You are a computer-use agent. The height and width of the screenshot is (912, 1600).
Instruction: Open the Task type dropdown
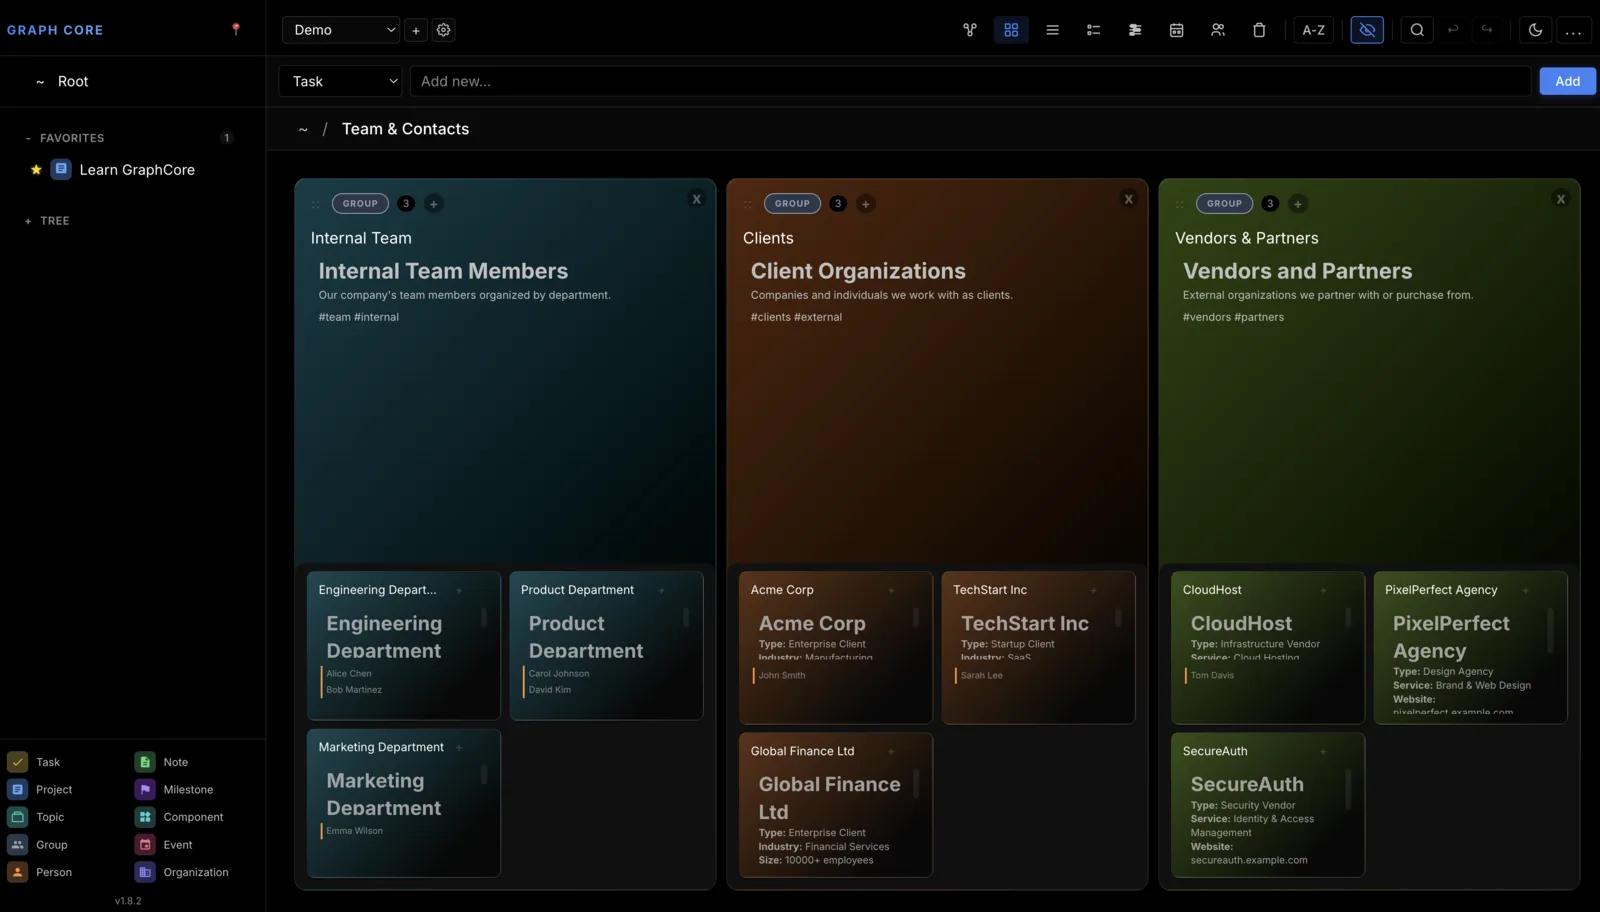(340, 81)
